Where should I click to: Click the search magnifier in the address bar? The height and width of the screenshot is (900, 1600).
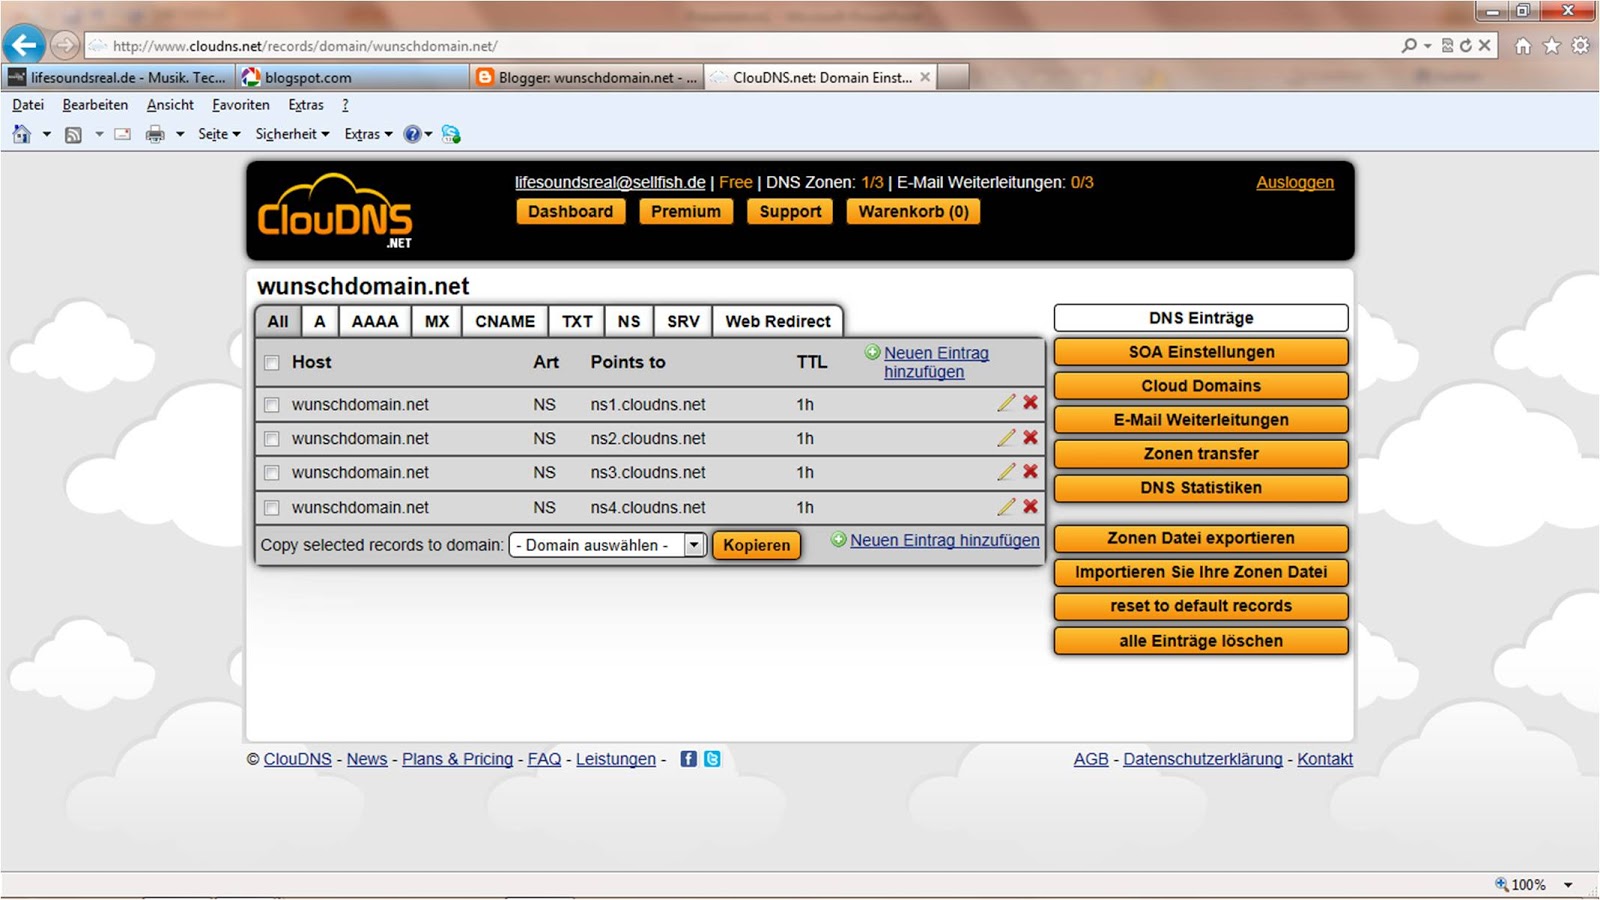click(x=1409, y=45)
